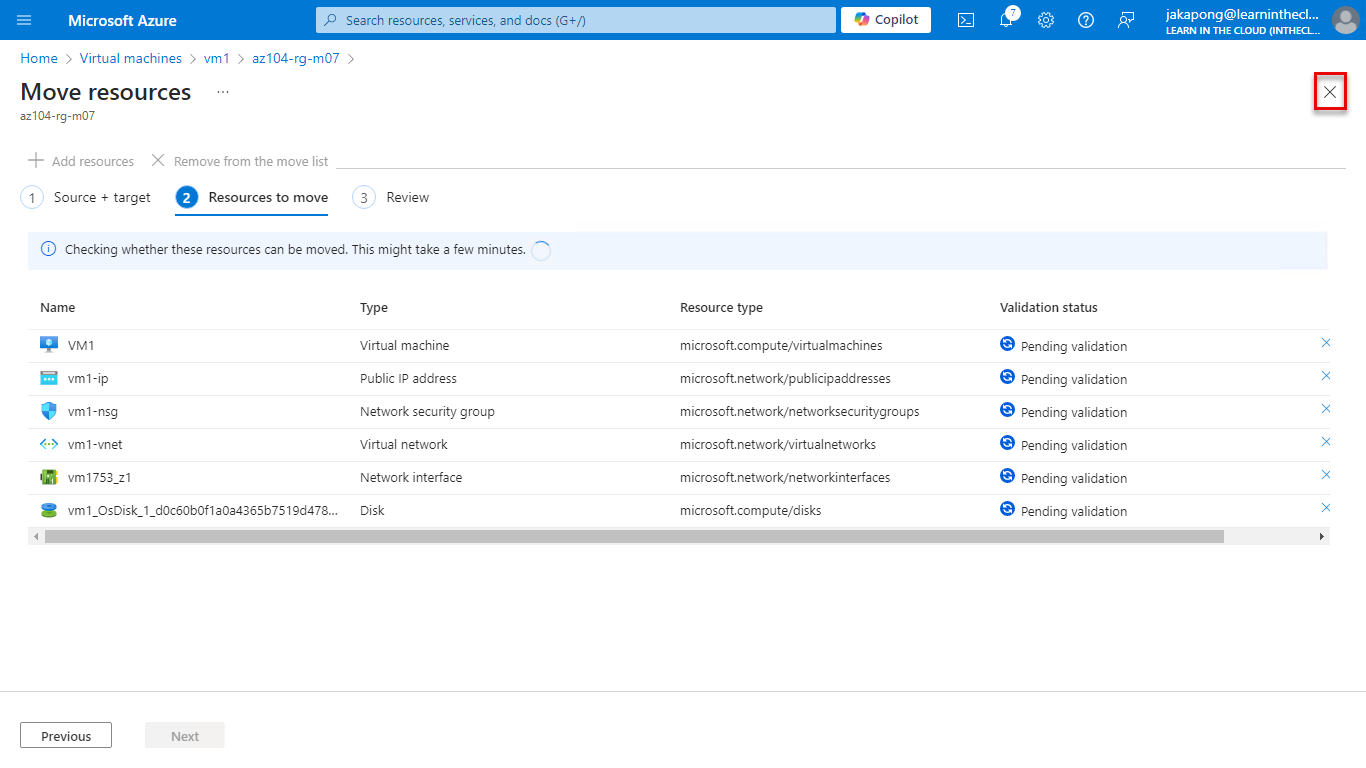Click the search resources box
1366x768 pixels.
[575, 20]
